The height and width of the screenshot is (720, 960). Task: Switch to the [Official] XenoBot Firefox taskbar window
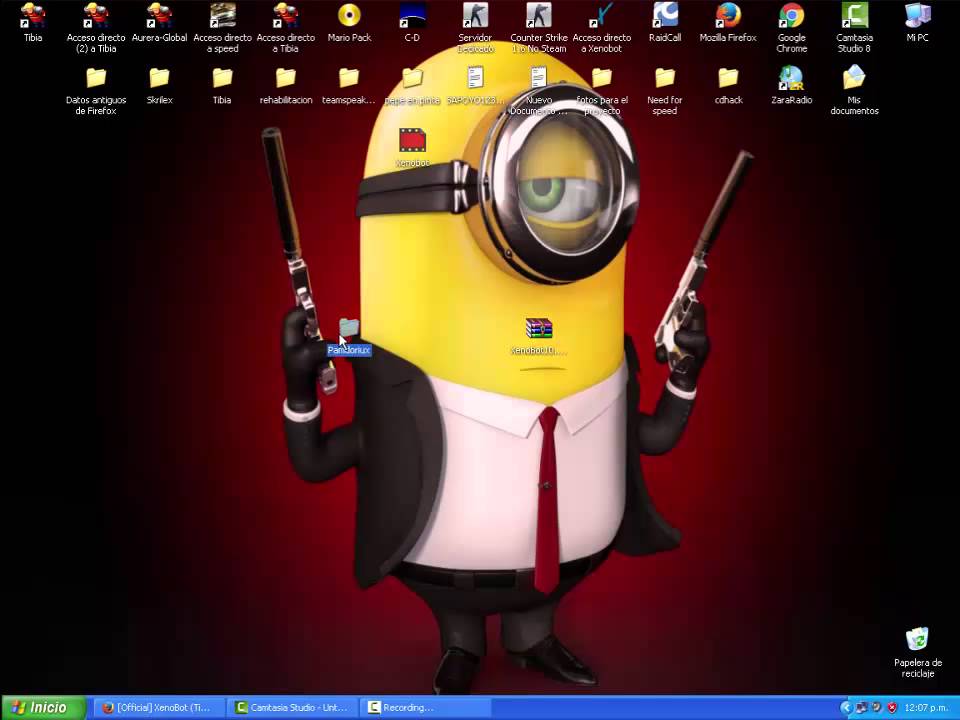(x=157, y=708)
